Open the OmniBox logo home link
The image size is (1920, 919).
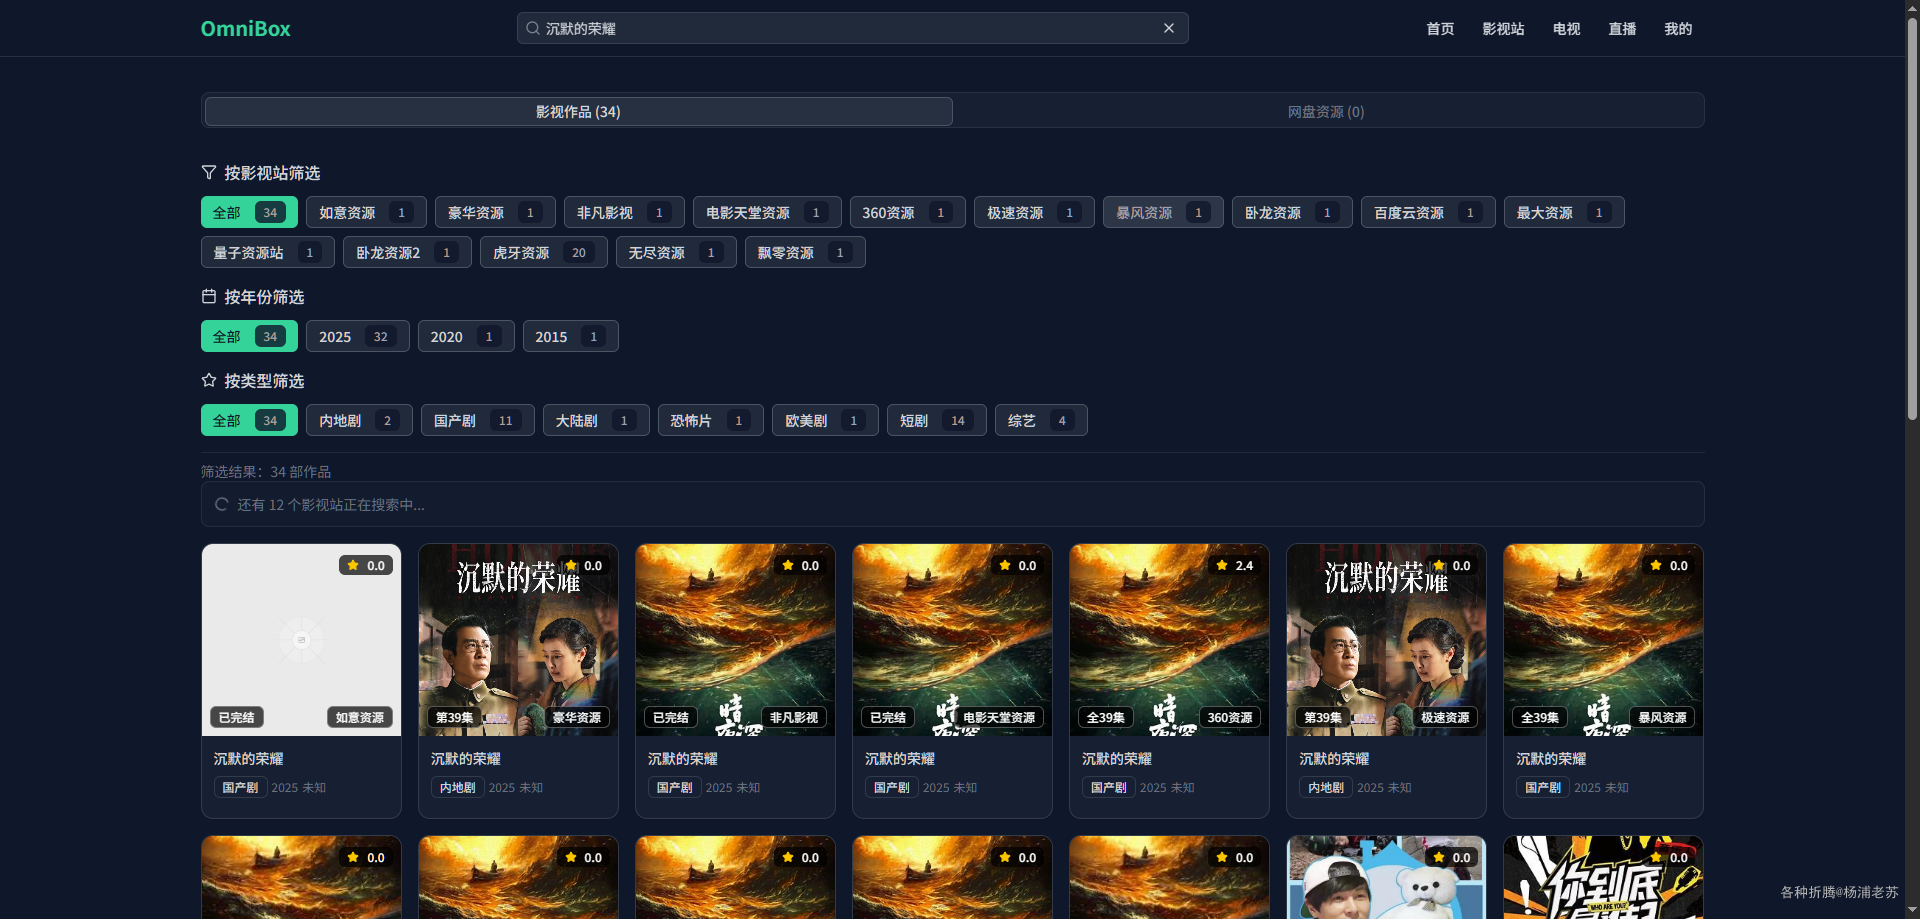coord(245,29)
